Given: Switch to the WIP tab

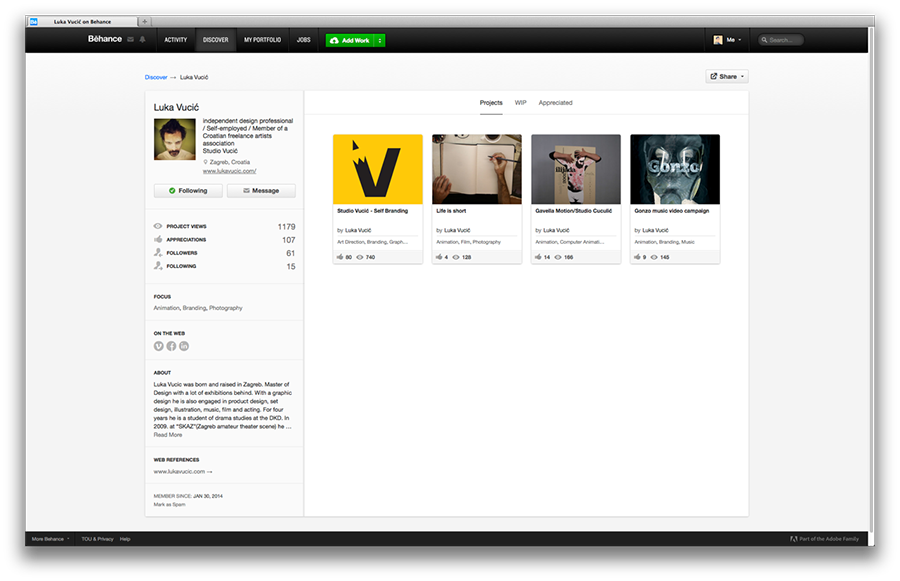Looking at the screenshot, I should (x=520, y=103).
